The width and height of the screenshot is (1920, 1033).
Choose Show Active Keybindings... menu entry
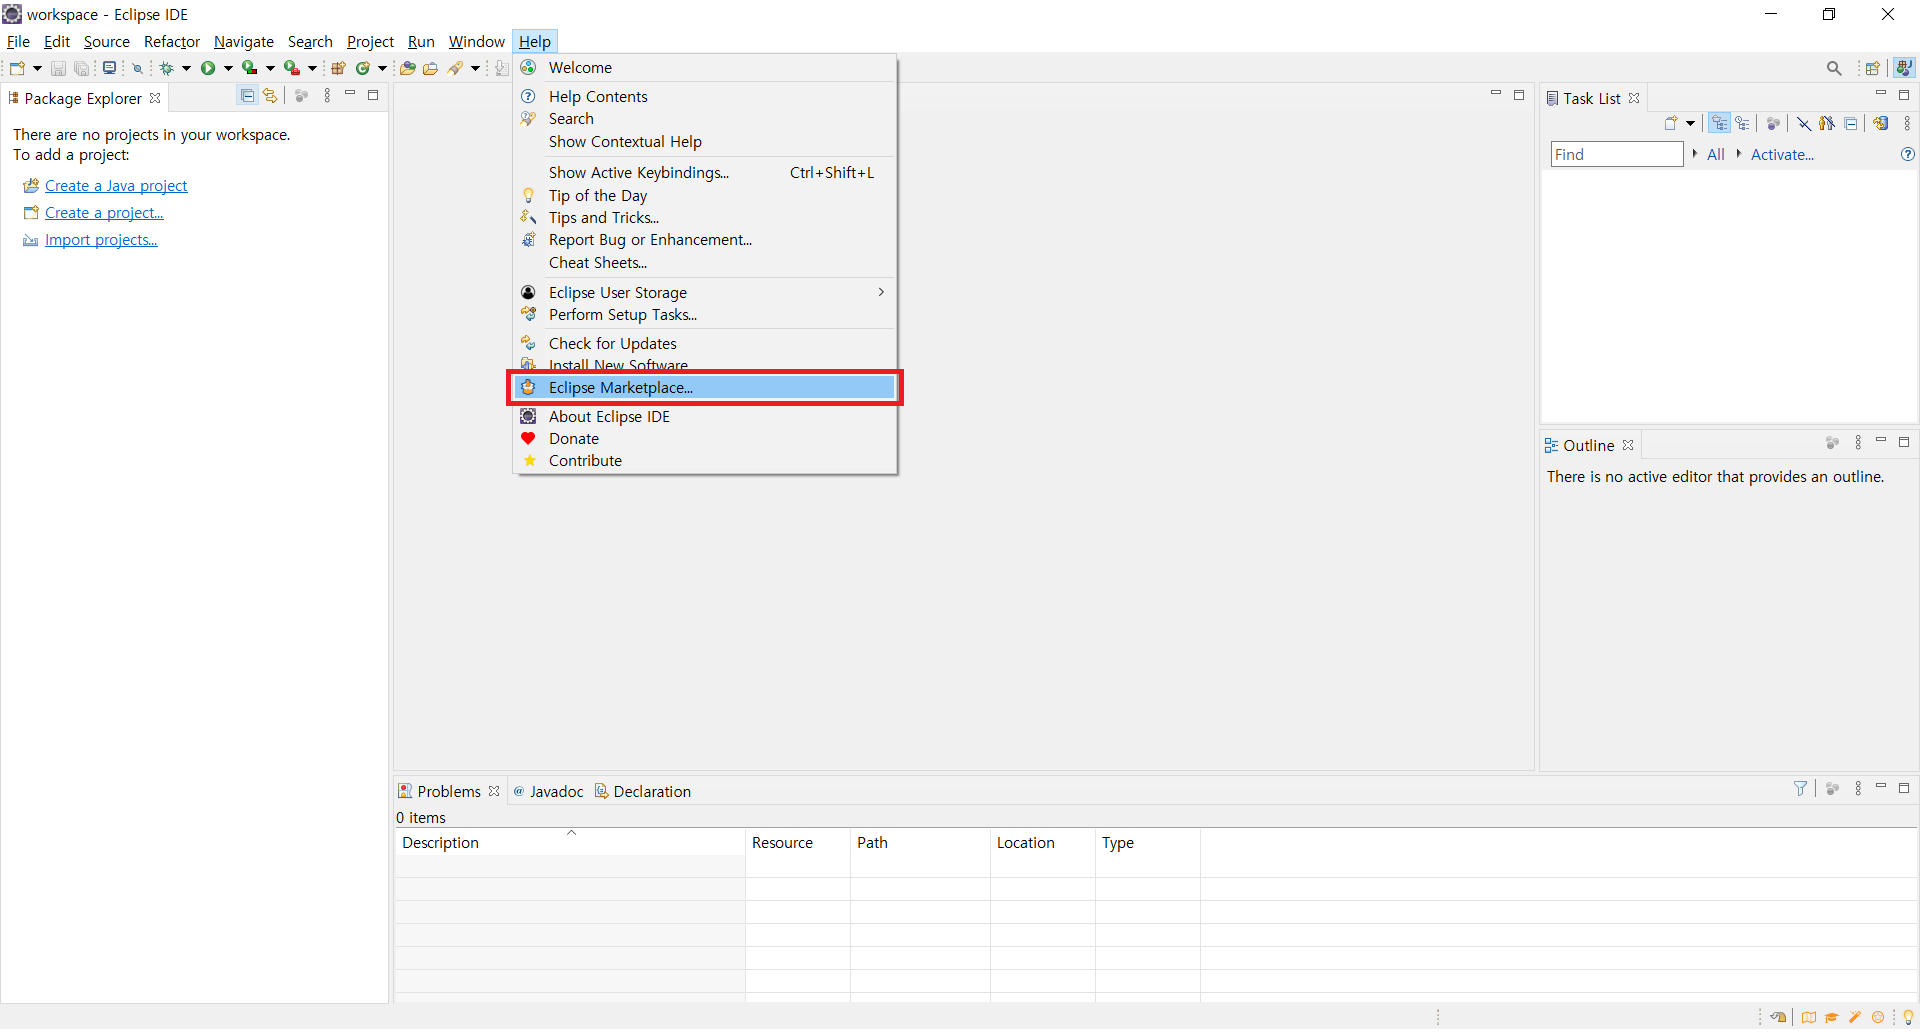tap(705, 173)
